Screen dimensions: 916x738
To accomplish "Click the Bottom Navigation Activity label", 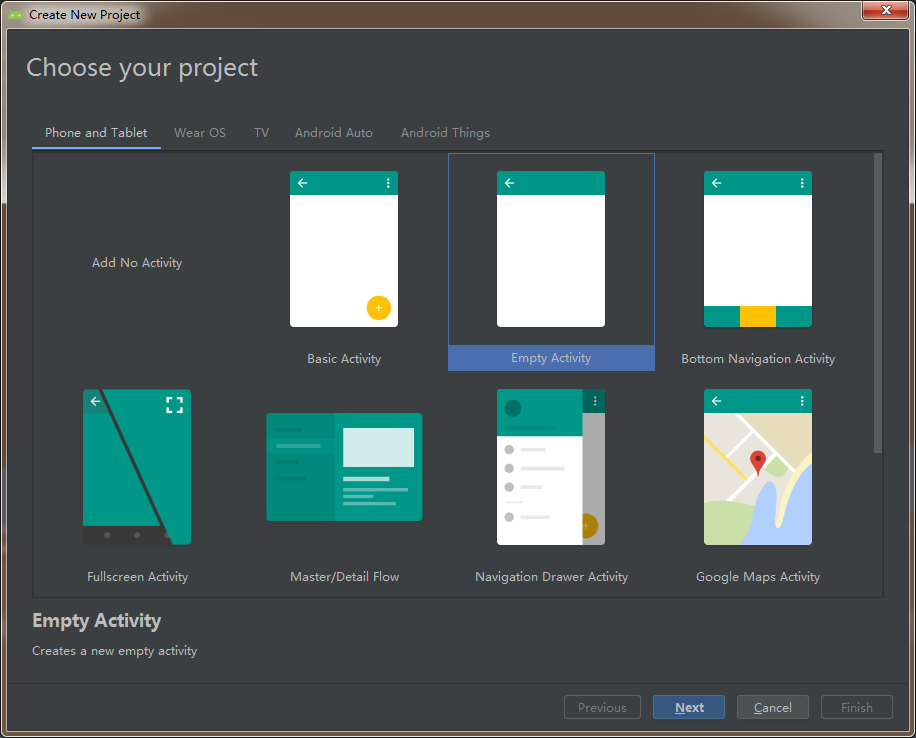I will tap(758, 359).
